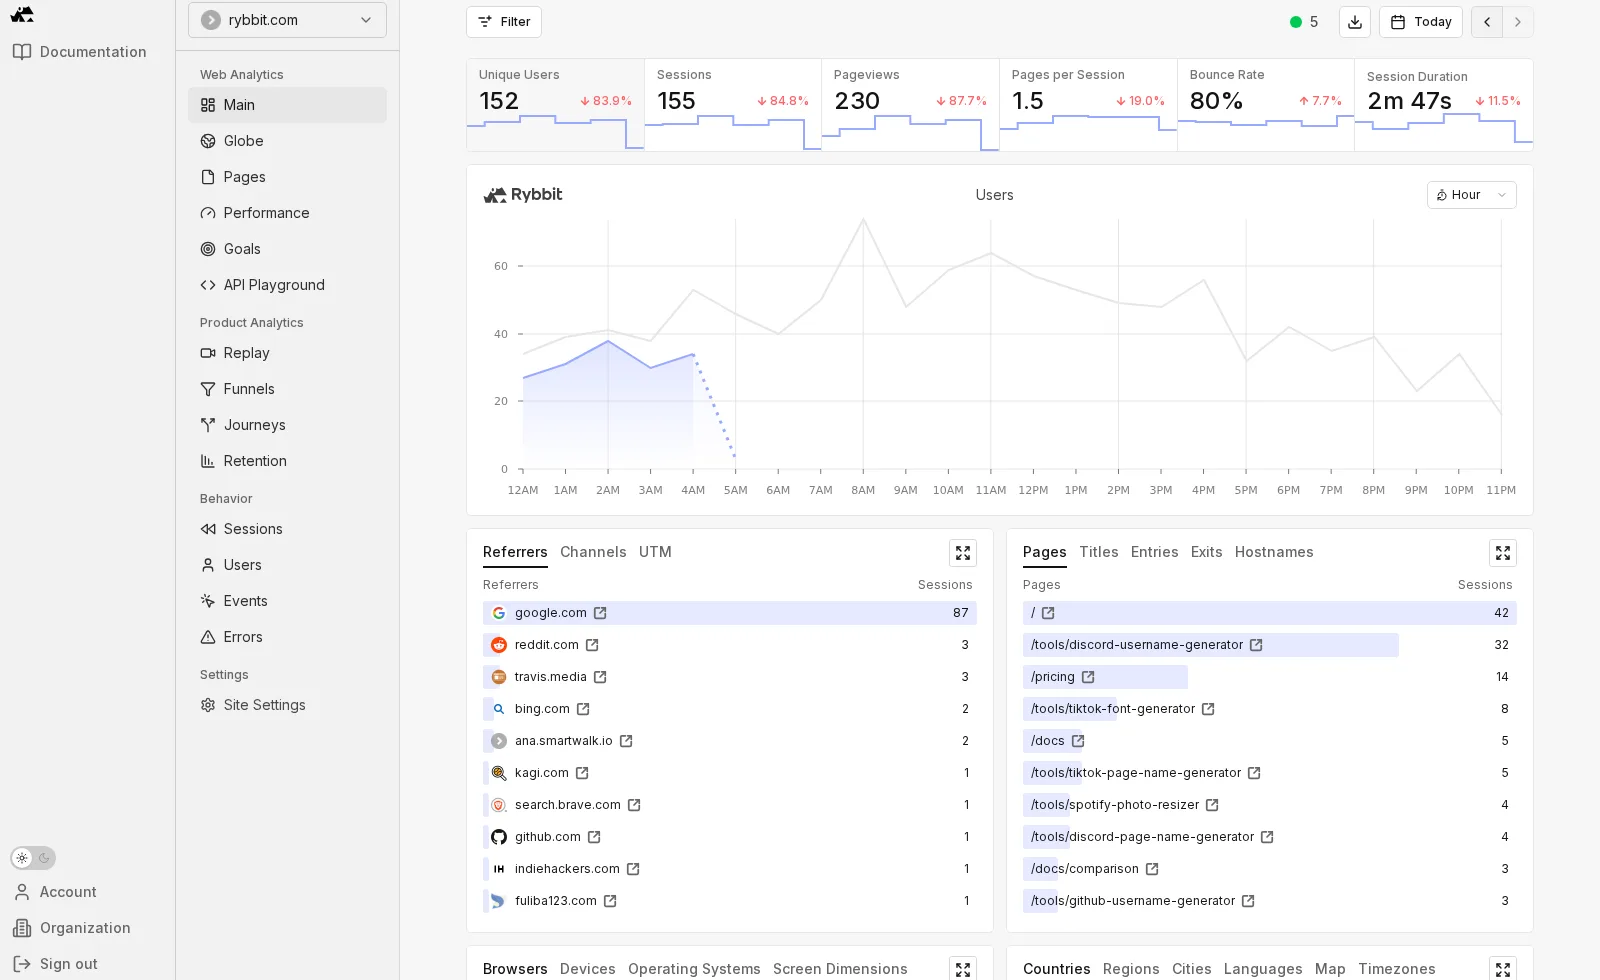1600x980 pixels.
Task: Open the Users section in sidebar
Action: click(287, 565)
